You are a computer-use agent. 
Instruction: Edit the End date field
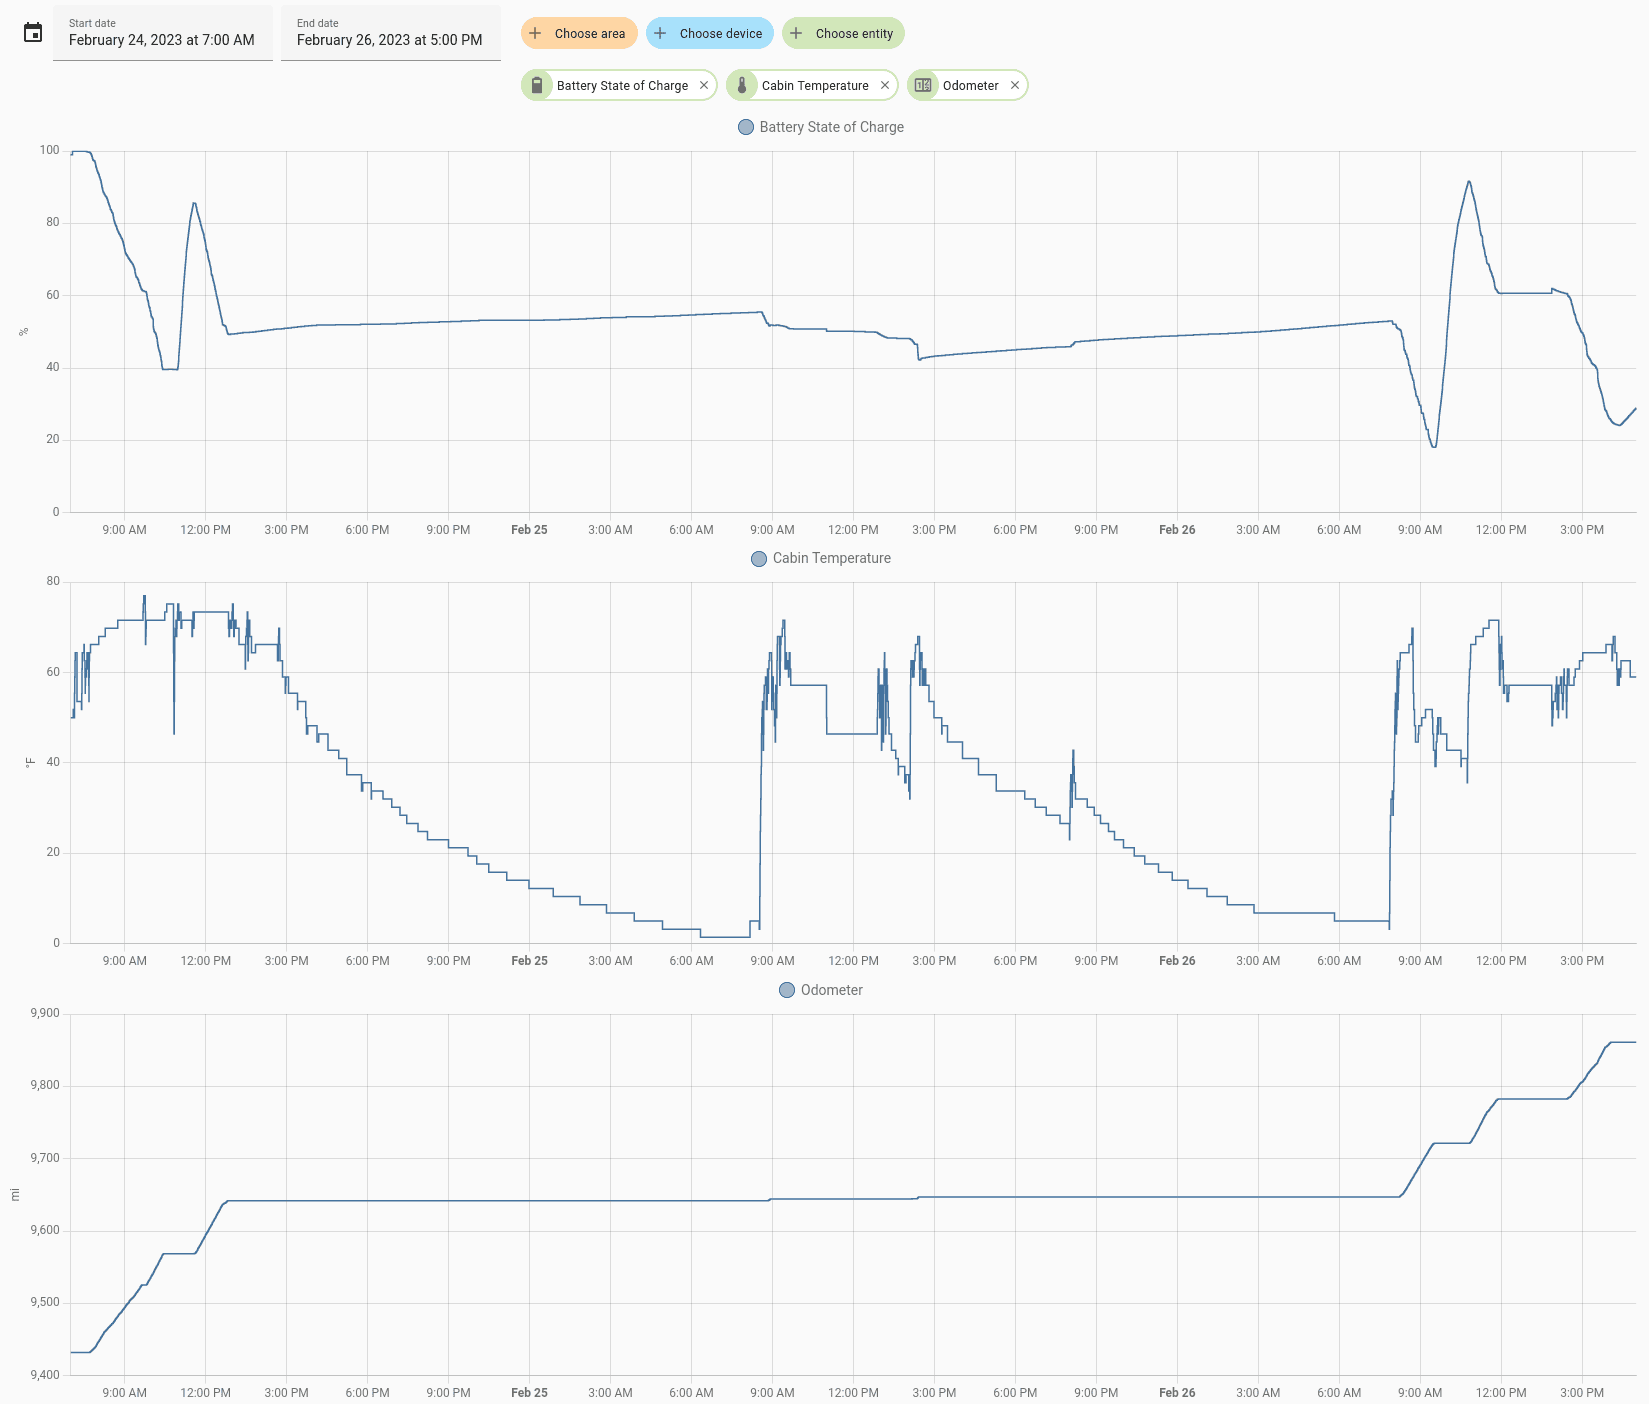(391, 33)
